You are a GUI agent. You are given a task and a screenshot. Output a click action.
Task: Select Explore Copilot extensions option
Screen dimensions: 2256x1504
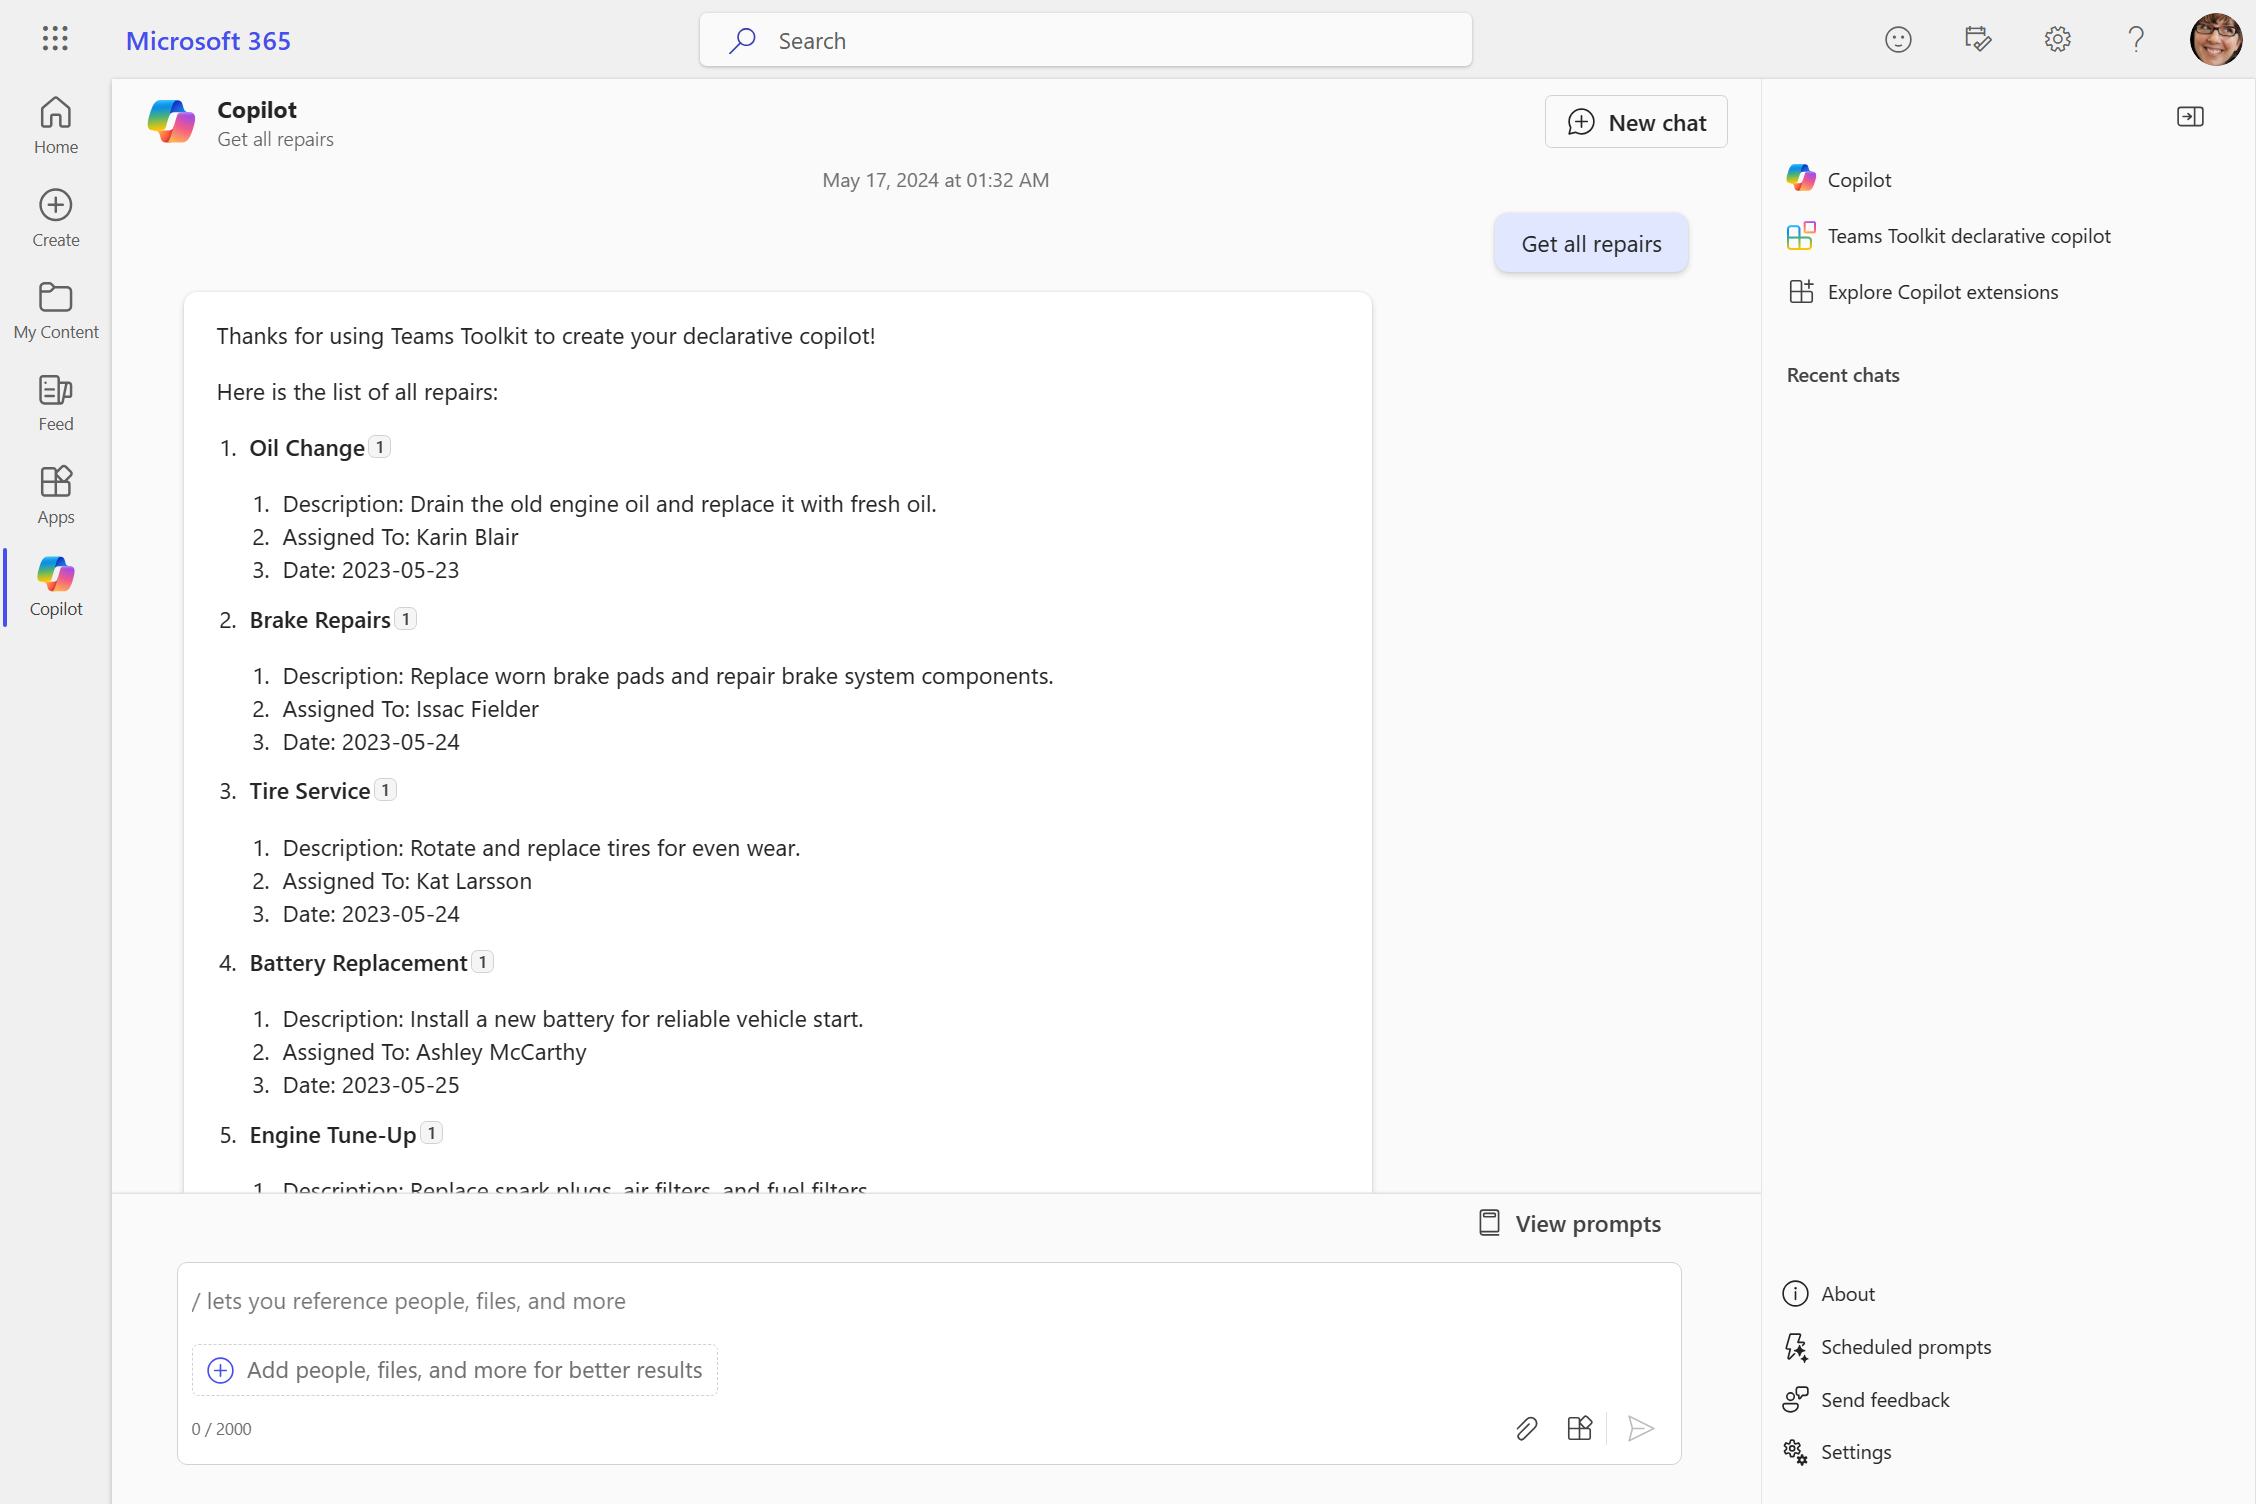click(1944, 292)
